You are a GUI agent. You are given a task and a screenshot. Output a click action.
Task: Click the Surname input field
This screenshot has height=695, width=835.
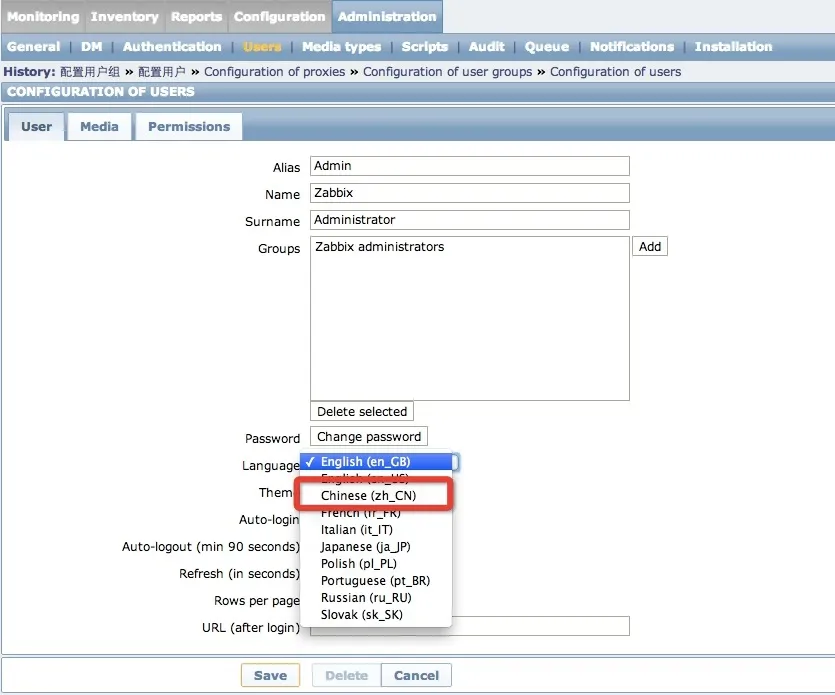pyautogui.click(x=470, y=220)
